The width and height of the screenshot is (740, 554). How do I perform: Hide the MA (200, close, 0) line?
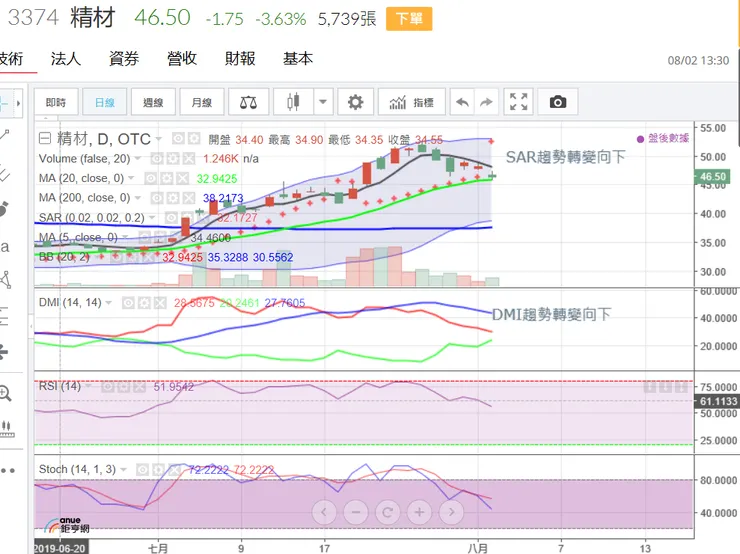[x=157, y=198]
